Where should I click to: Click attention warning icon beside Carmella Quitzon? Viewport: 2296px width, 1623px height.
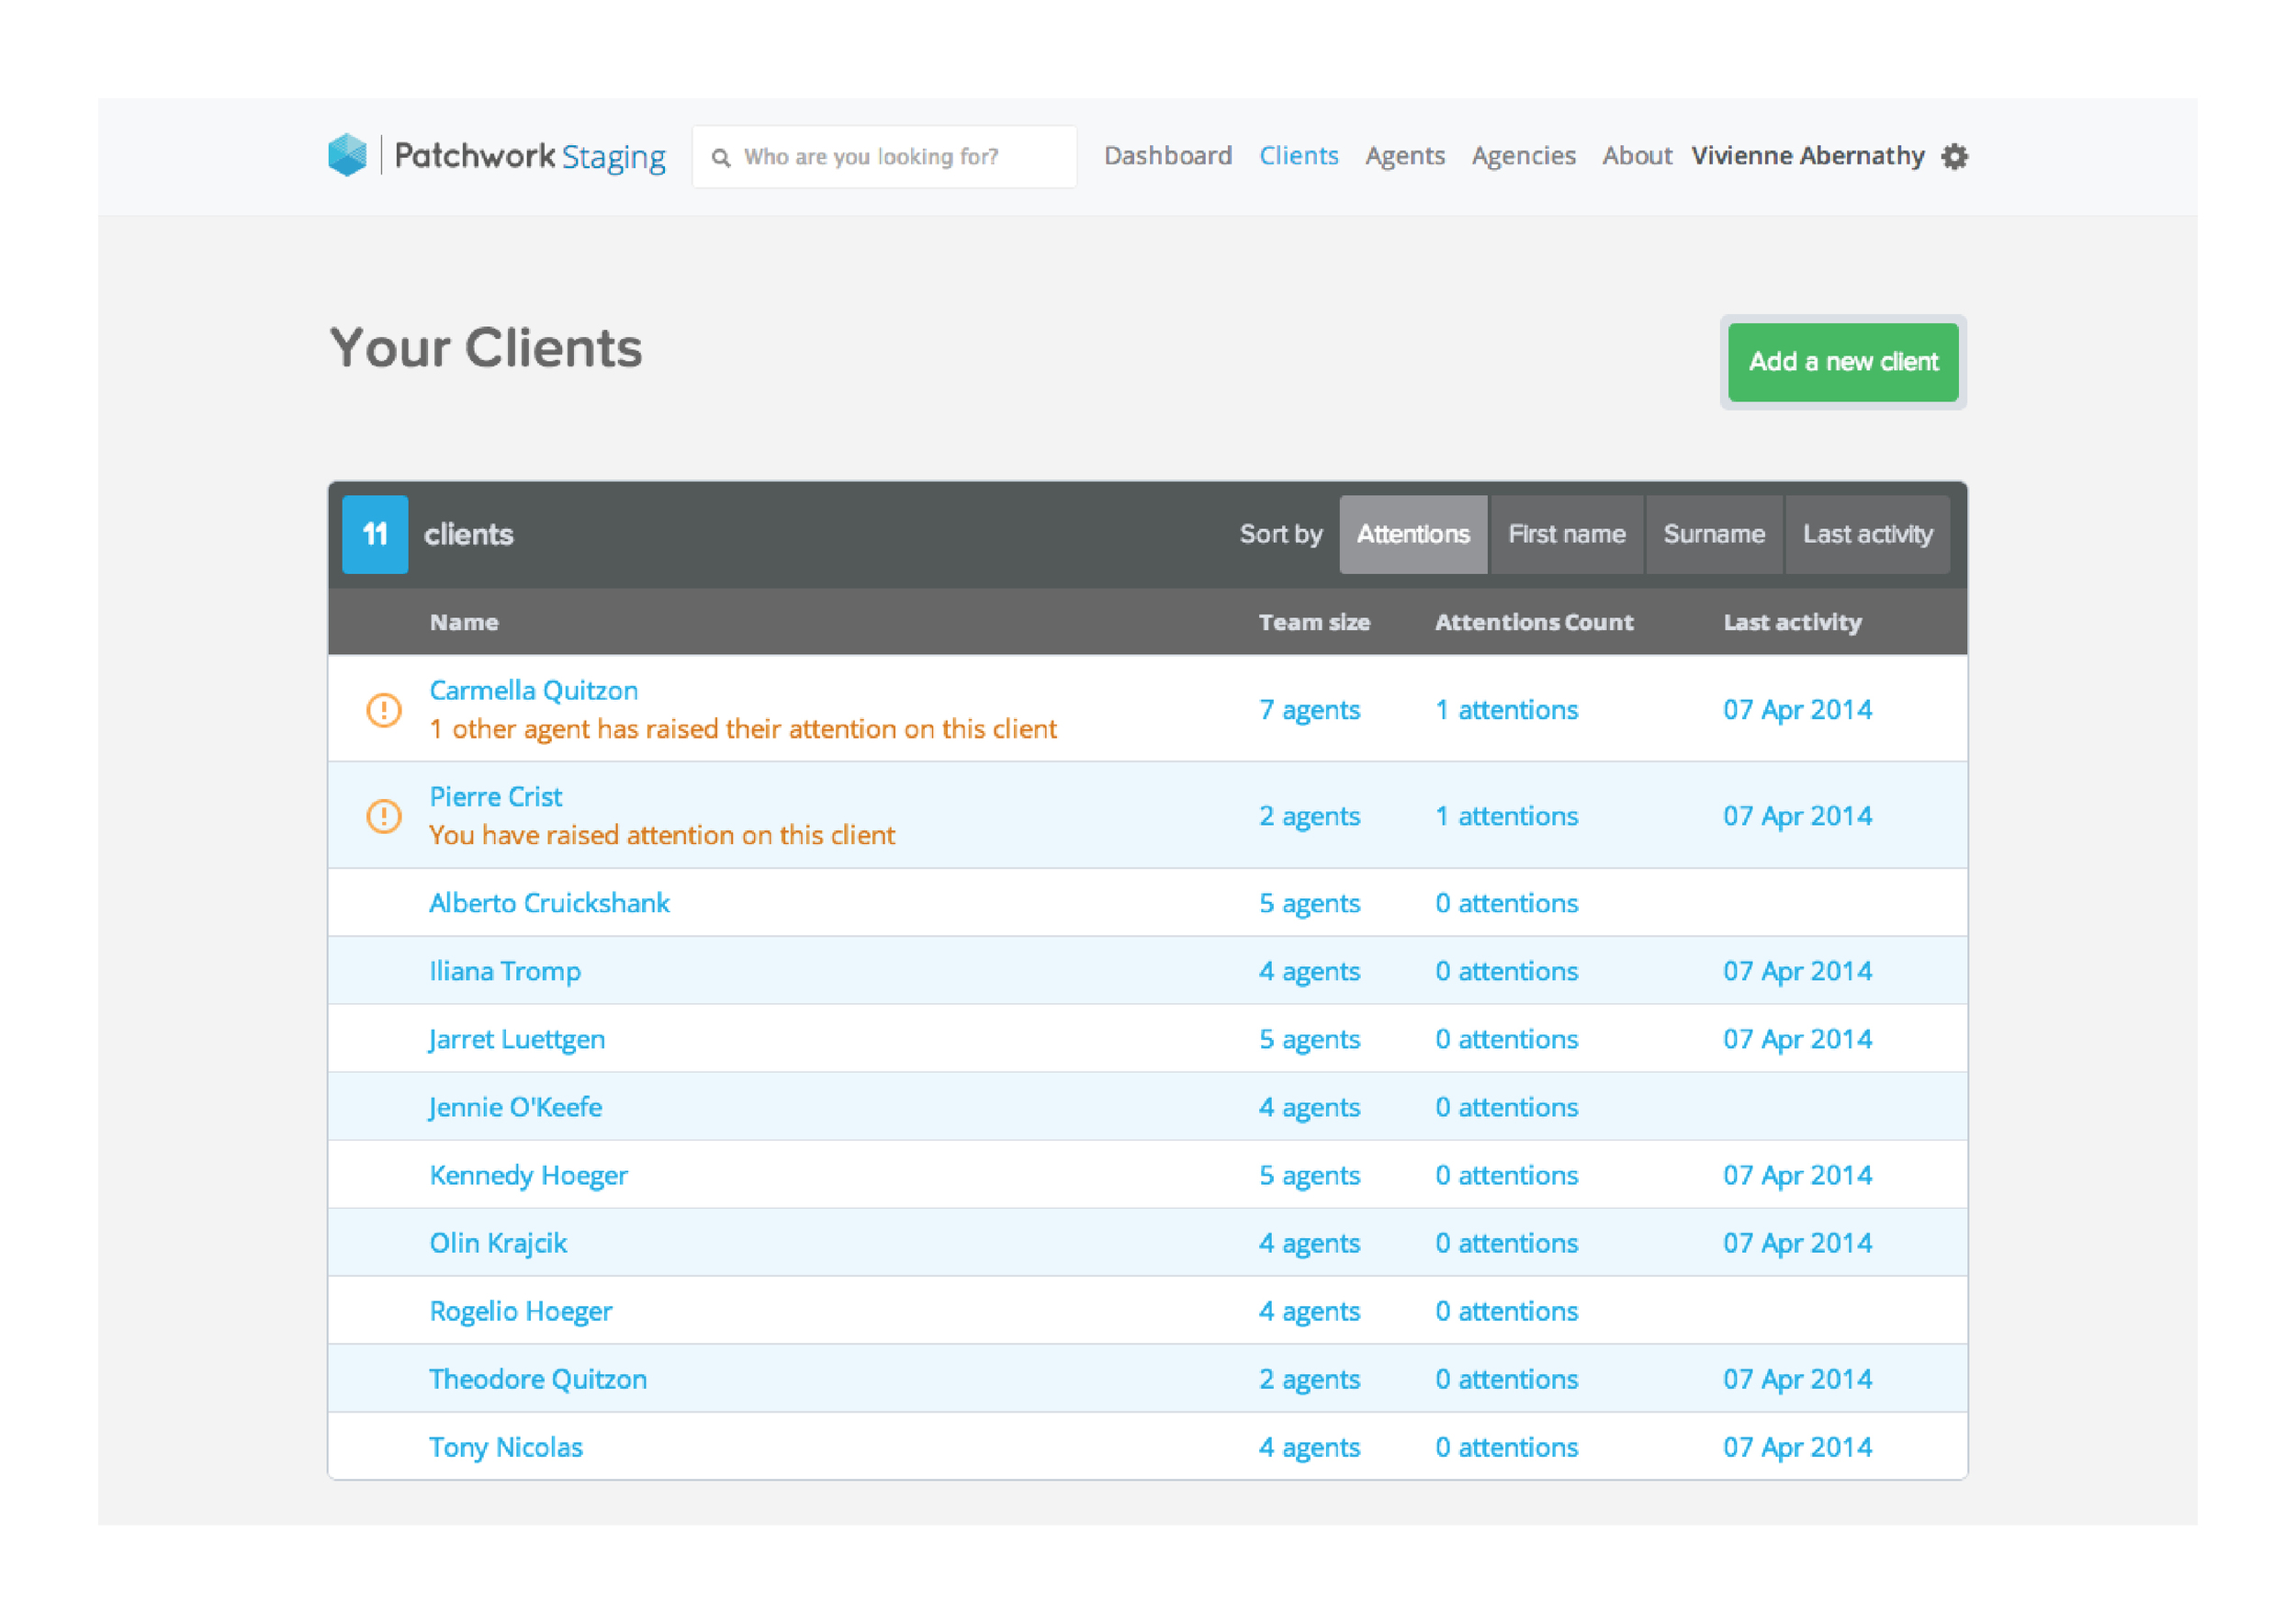383,709
